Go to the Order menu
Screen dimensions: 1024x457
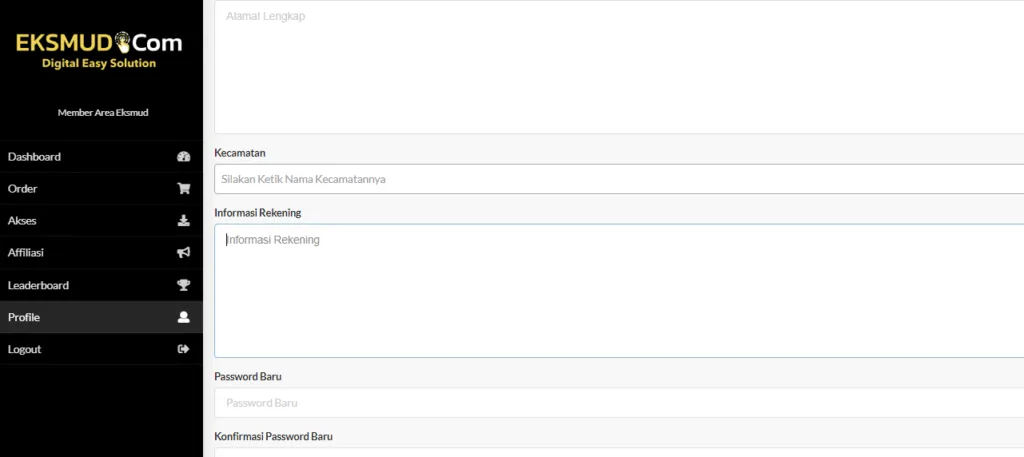click(23, 189)
